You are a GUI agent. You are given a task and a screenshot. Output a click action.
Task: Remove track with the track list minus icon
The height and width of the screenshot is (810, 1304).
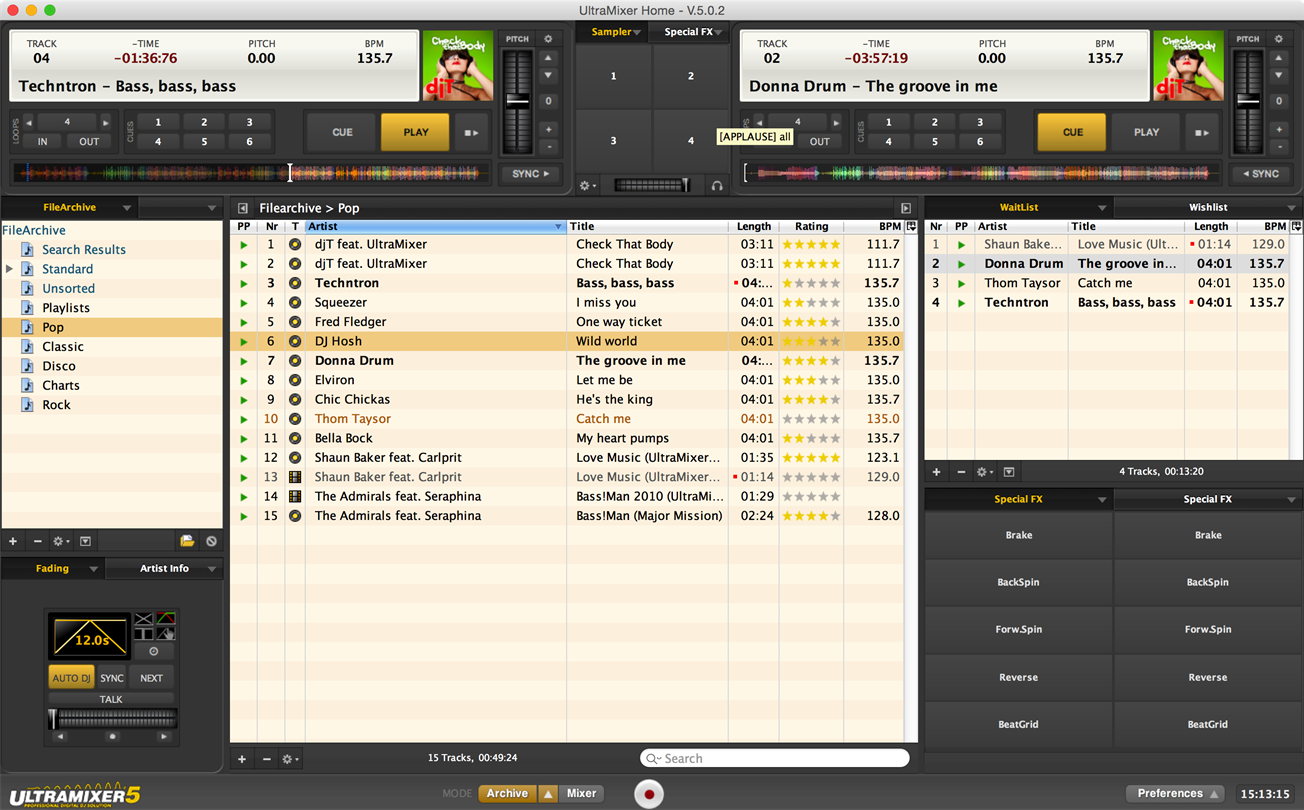[266, 759]
